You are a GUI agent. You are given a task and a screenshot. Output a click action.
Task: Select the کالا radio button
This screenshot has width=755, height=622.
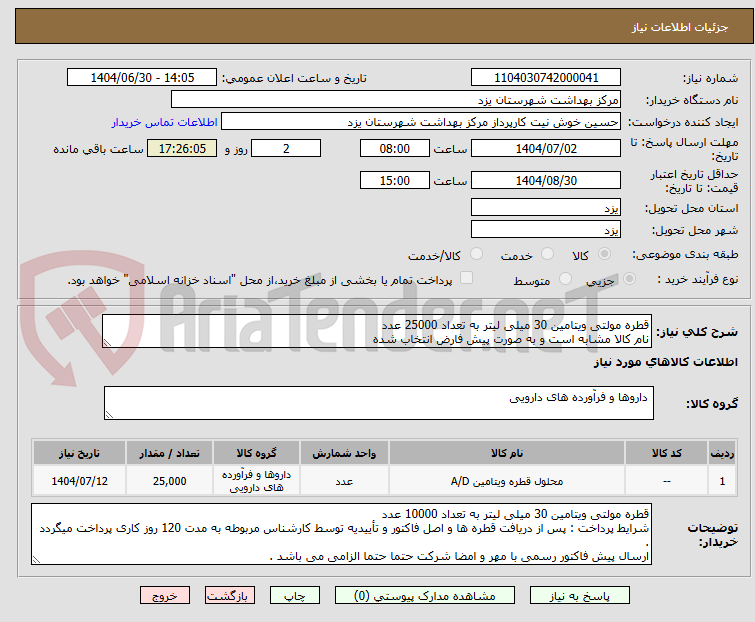point(604,254)
